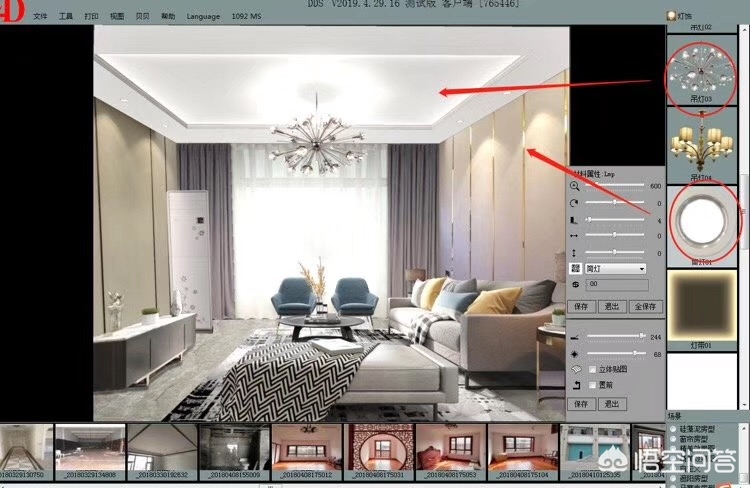Viewport: 750px width, 488px height.
Task: Choose the 灯带01 light strip item
Action: tap(703, 304)
